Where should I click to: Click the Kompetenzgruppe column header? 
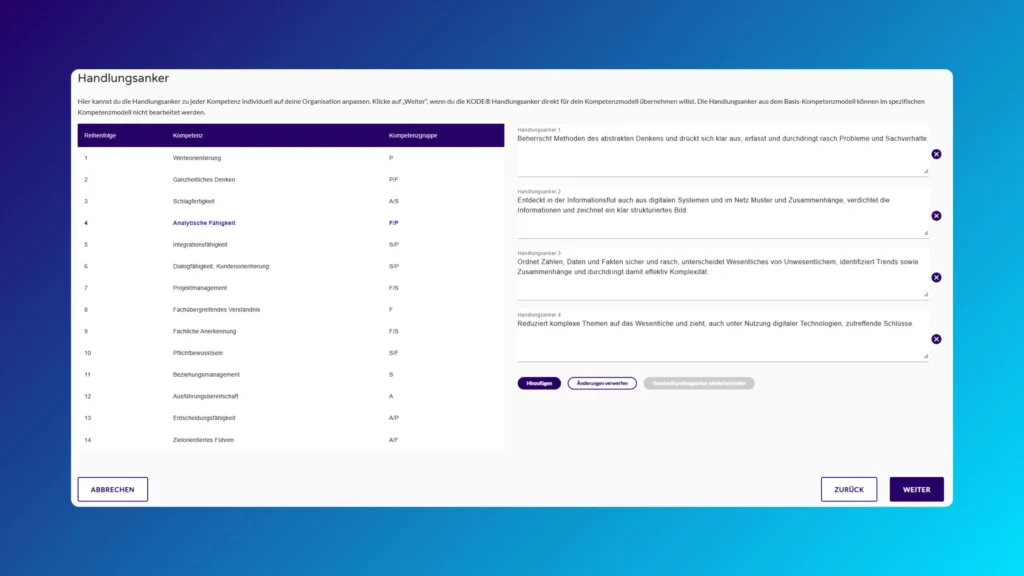coord(413,135)
